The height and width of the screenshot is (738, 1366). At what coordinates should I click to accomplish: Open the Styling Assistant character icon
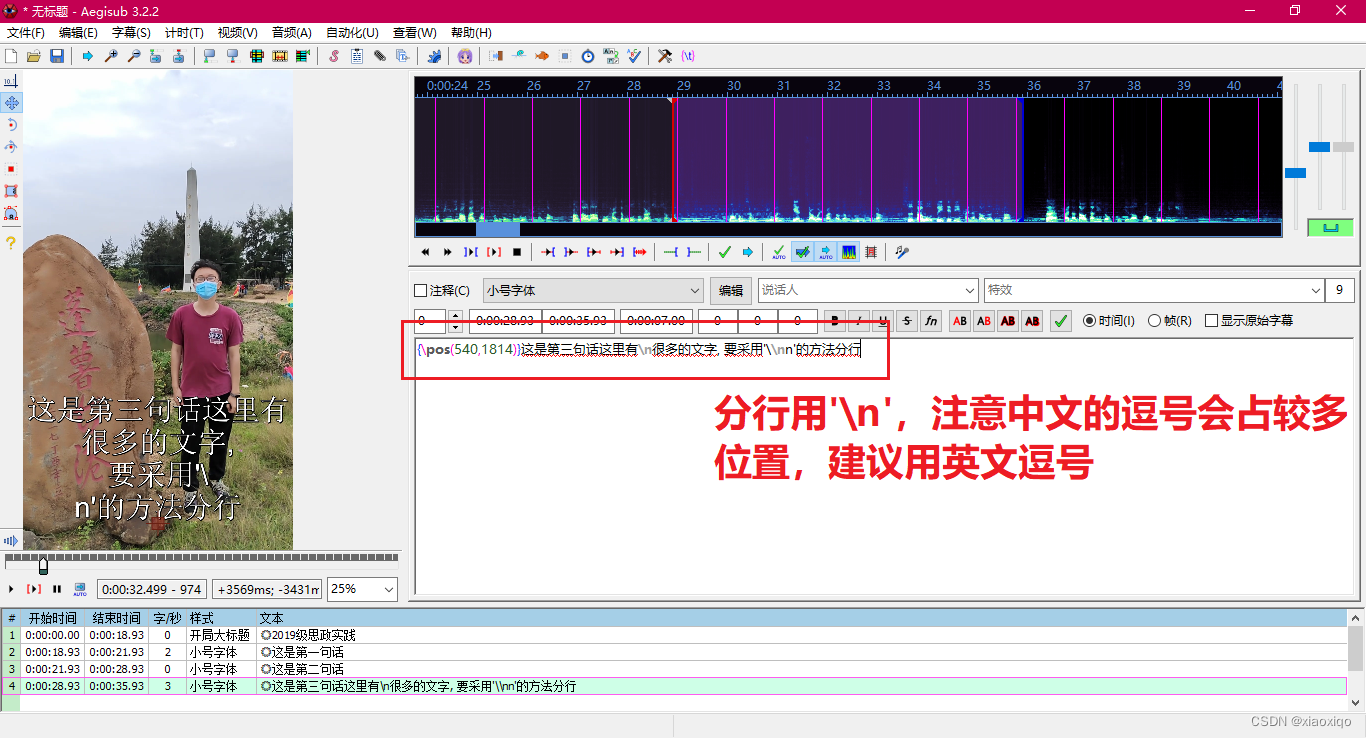466,56
